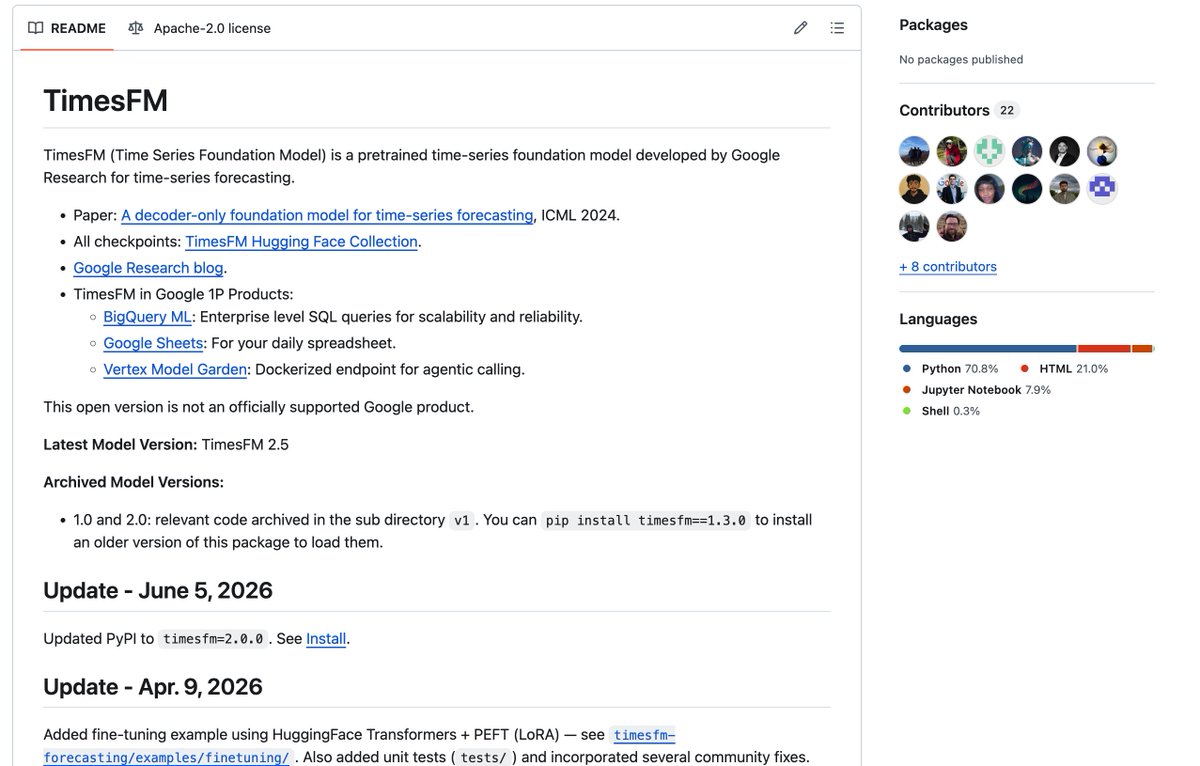Open the Vertex Model Garden link
This screenshot has height=766, width=1200.
click(175, 369)
